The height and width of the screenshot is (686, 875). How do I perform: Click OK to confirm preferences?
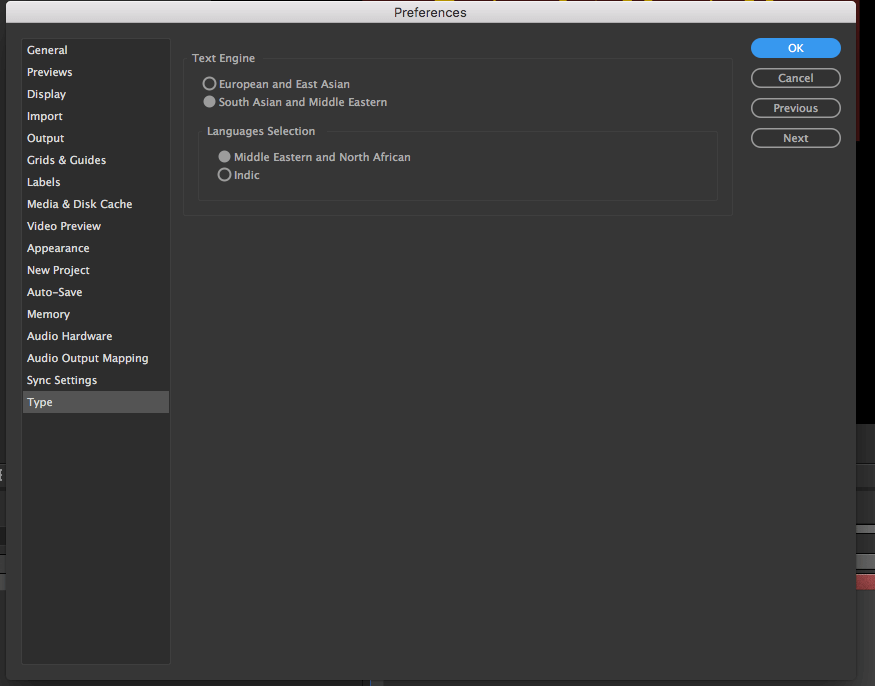click(x=795, y=48)
